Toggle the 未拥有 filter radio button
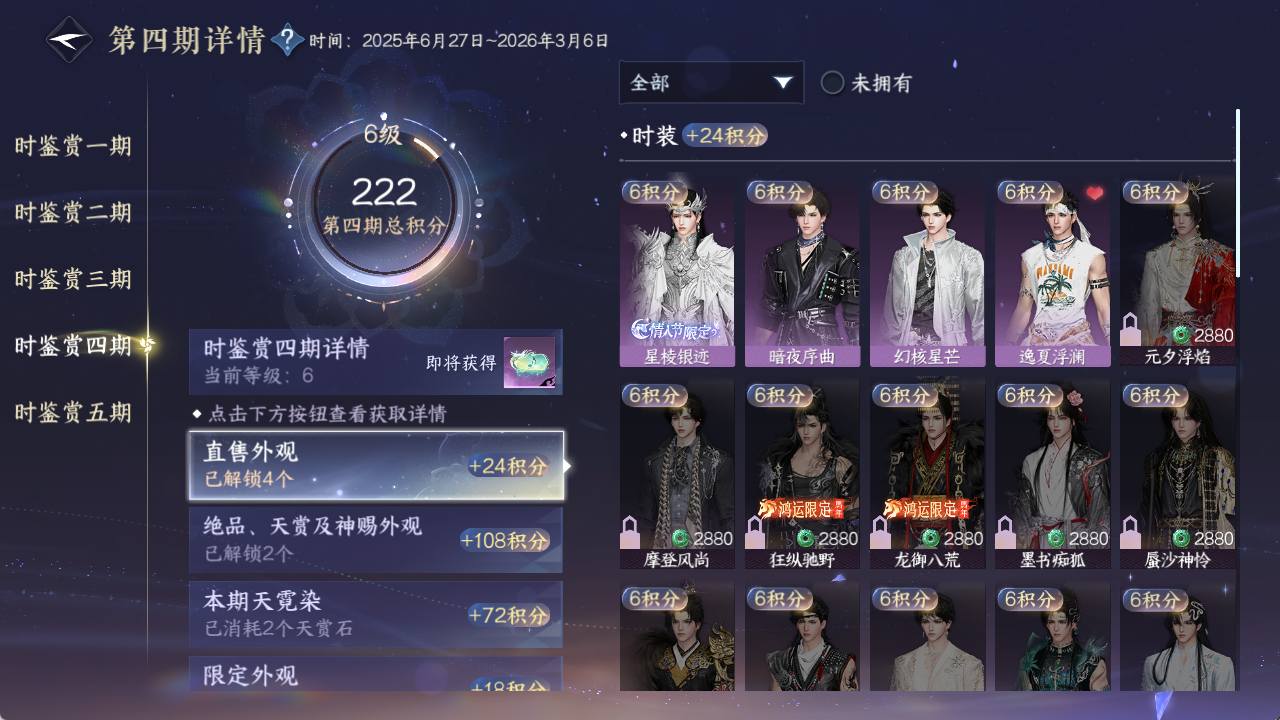The height and width of the screenshot is (720, 1280). point(832,83)
